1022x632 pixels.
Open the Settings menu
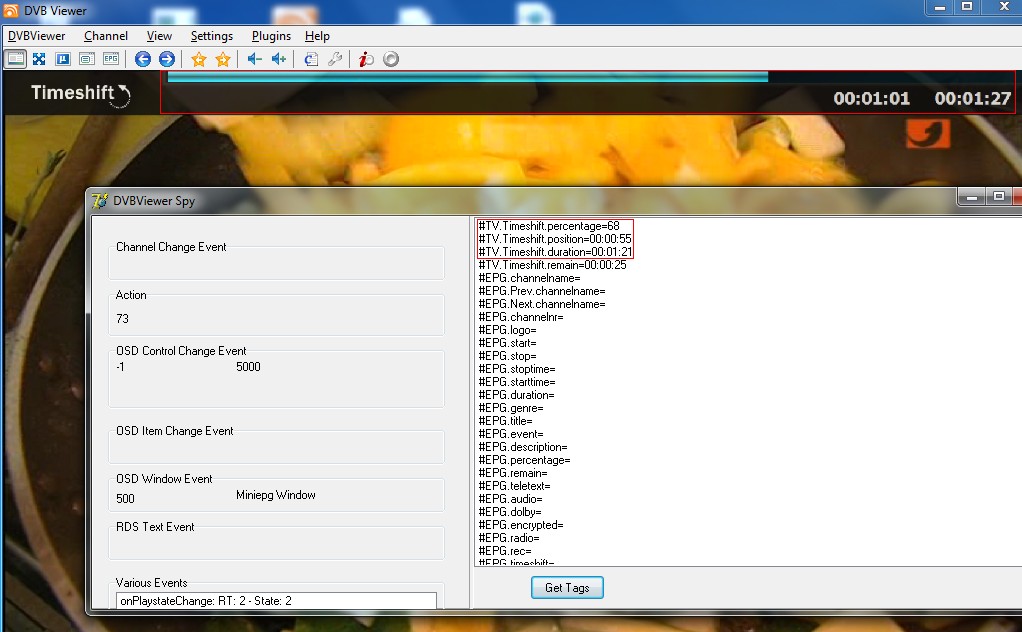point(211,36)
